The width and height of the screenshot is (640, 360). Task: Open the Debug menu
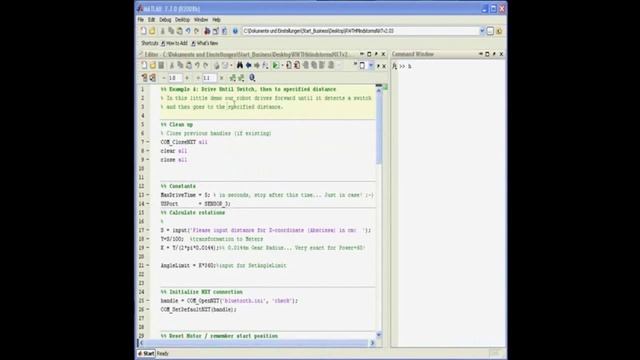click(x=165, y=20)
